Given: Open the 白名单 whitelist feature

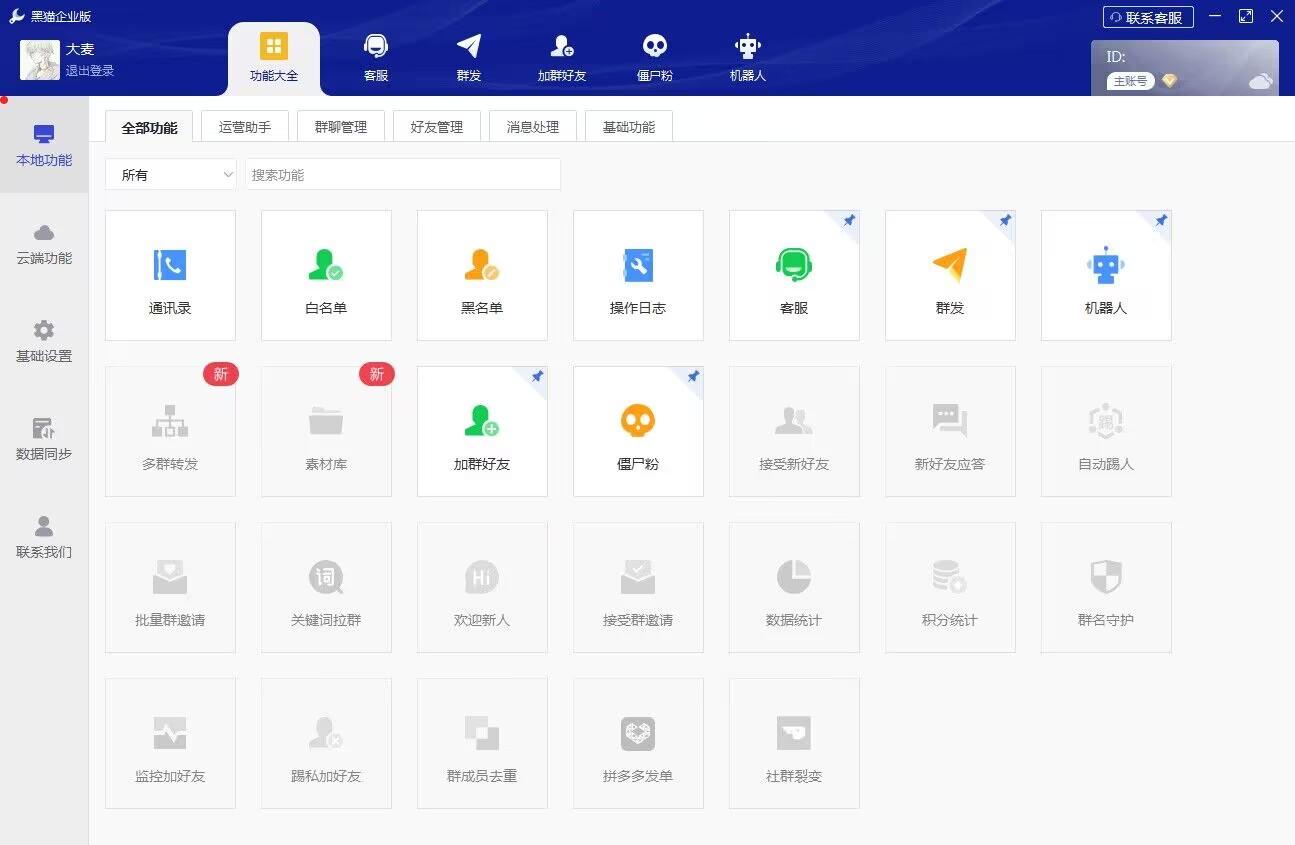Looking at the screenshot, I should point(326,275).
